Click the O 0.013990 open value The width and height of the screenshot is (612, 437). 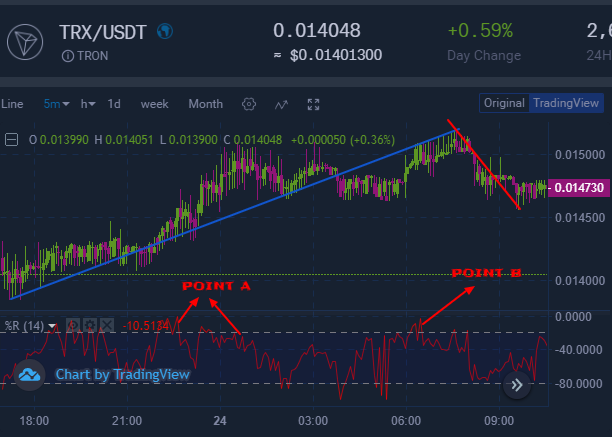[59, 140]
